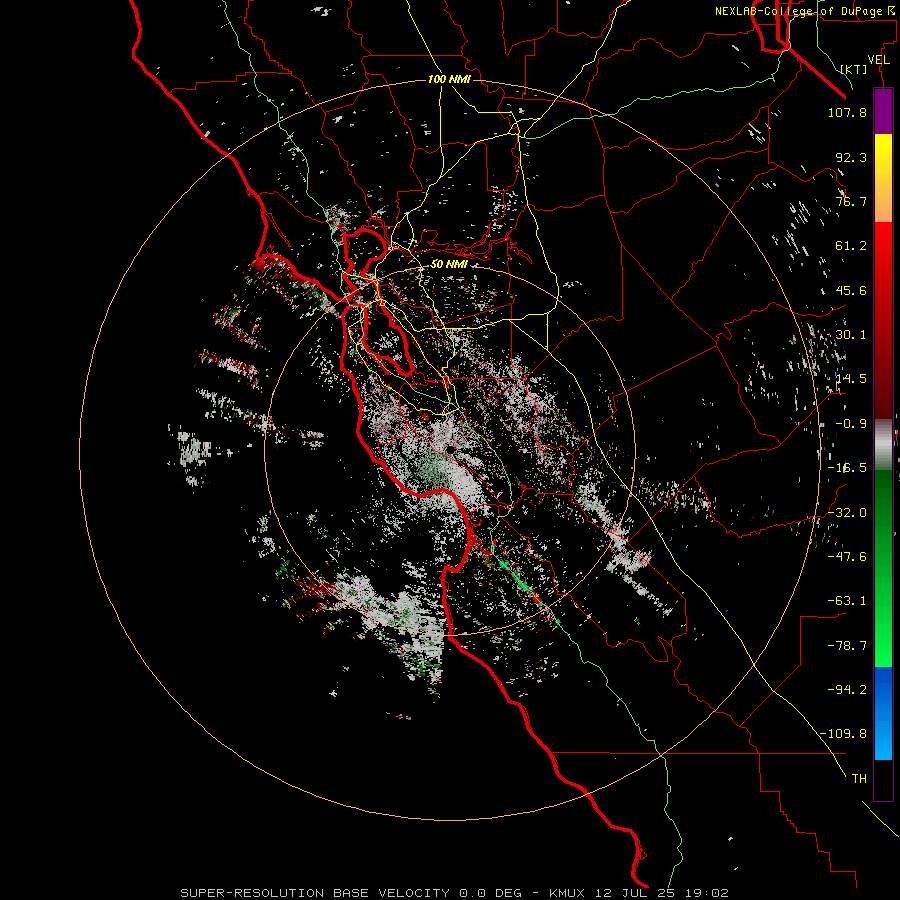Select the purple segment of velocity color bar

(x=883, y=111)
